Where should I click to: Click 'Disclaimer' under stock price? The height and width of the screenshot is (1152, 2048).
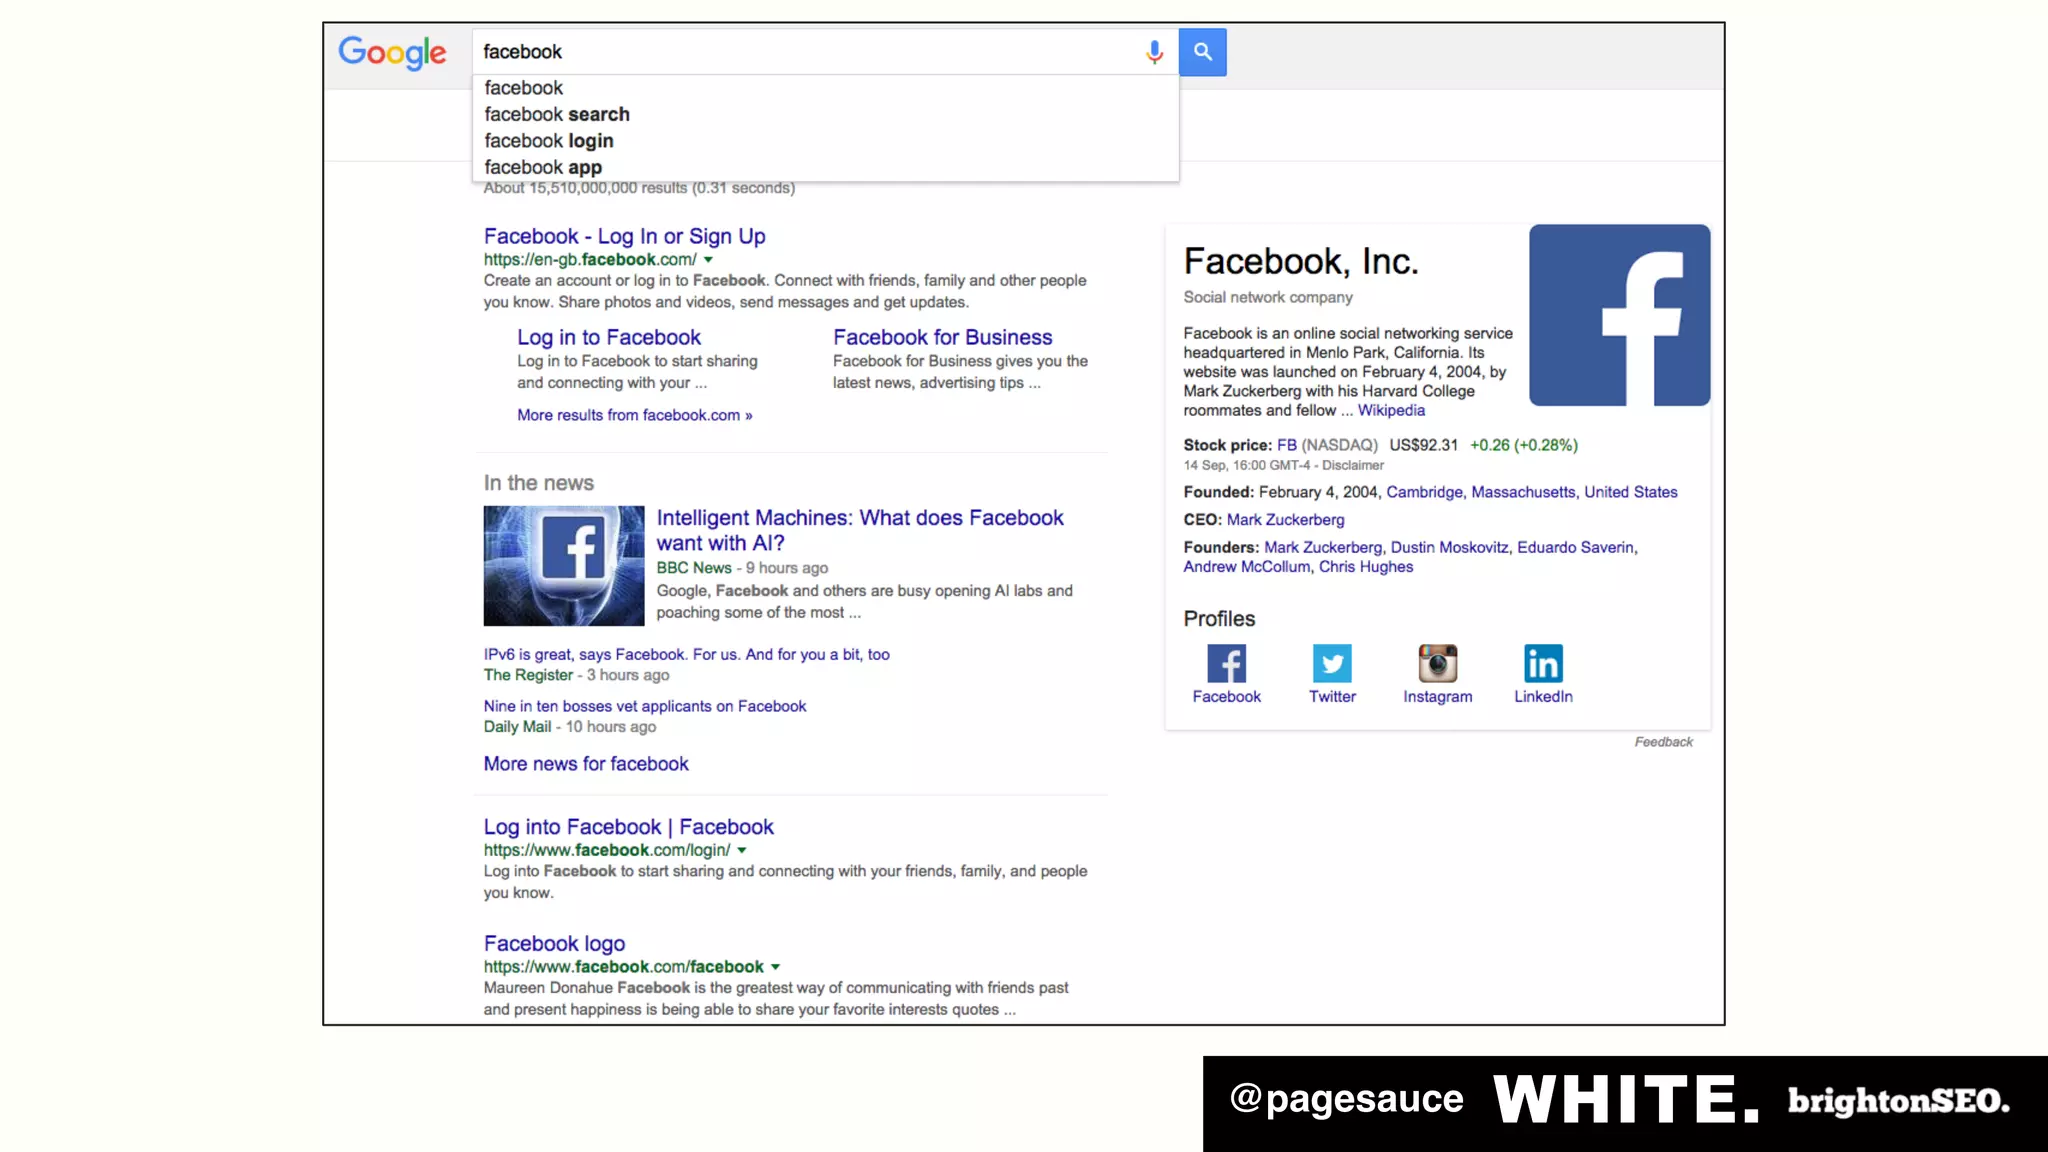coord(1353,465)
